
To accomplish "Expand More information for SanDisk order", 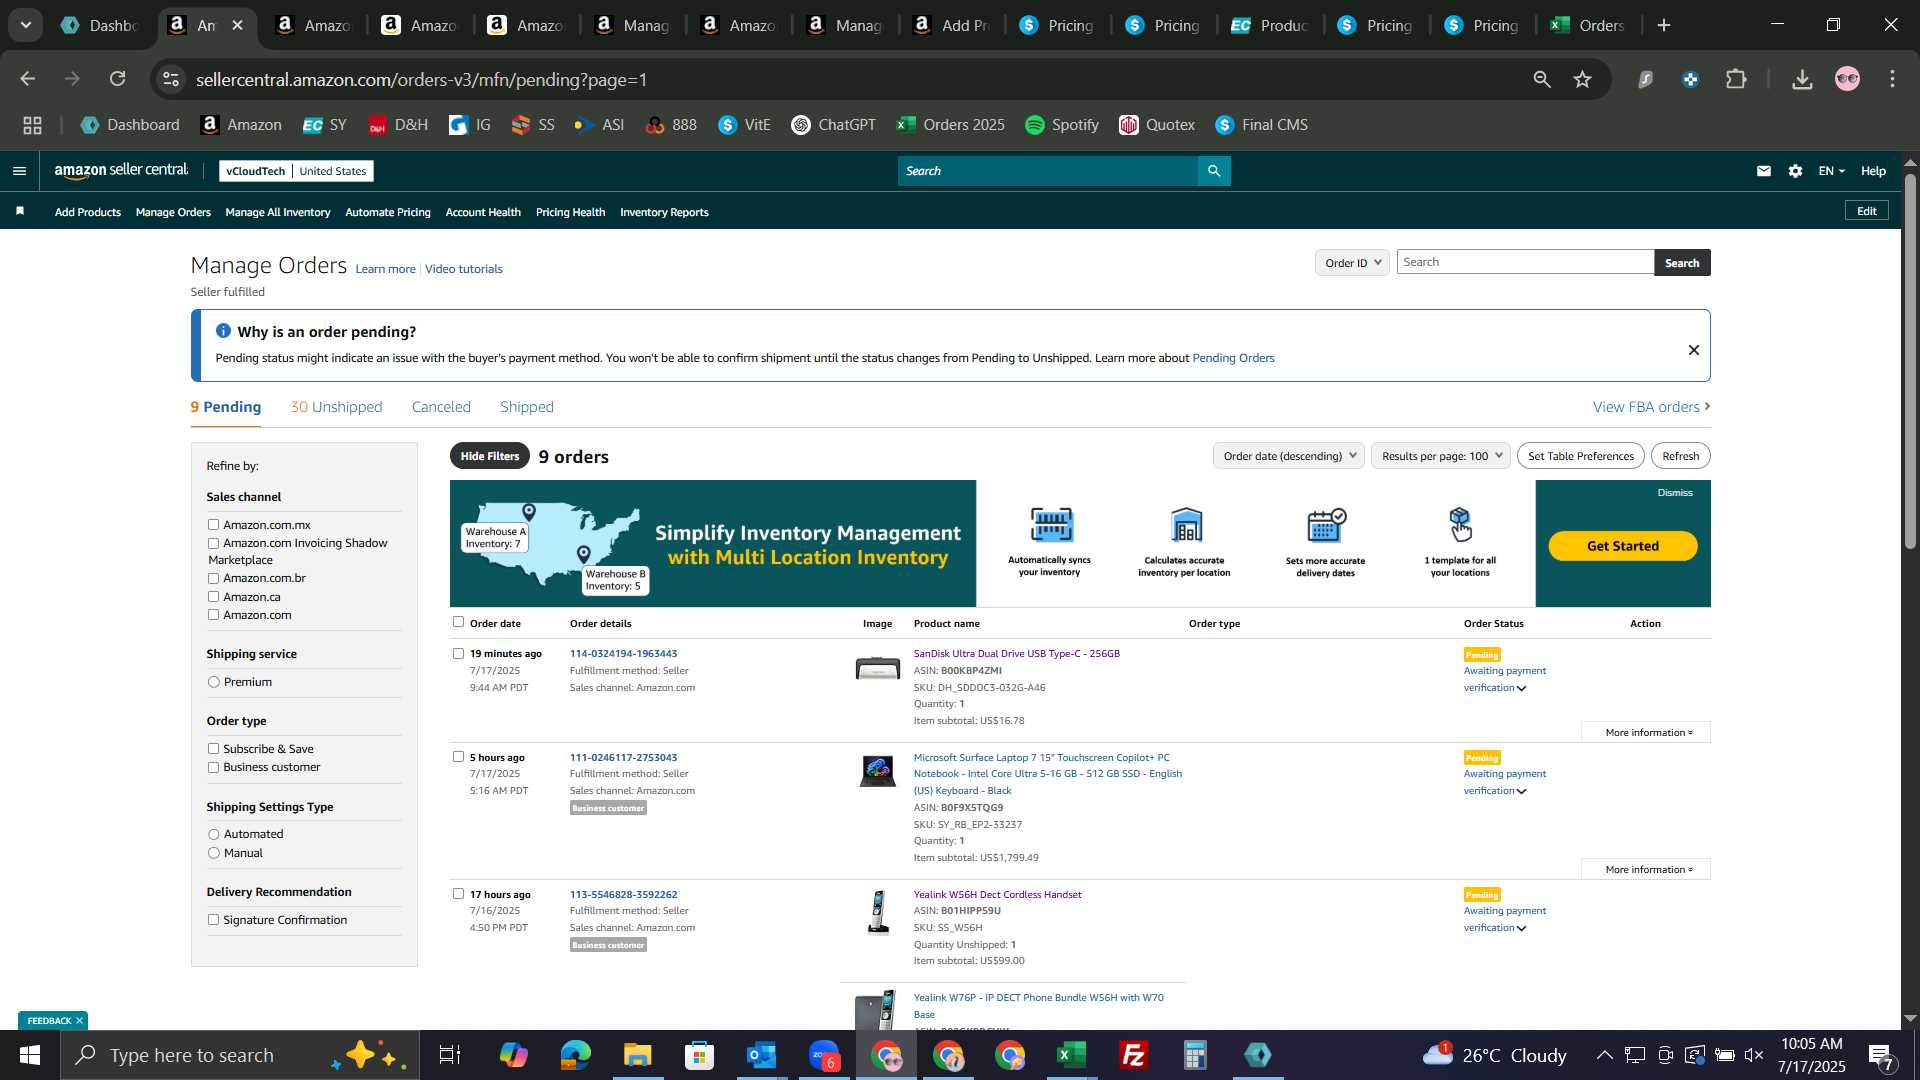I will click(x=1647, y=732).
